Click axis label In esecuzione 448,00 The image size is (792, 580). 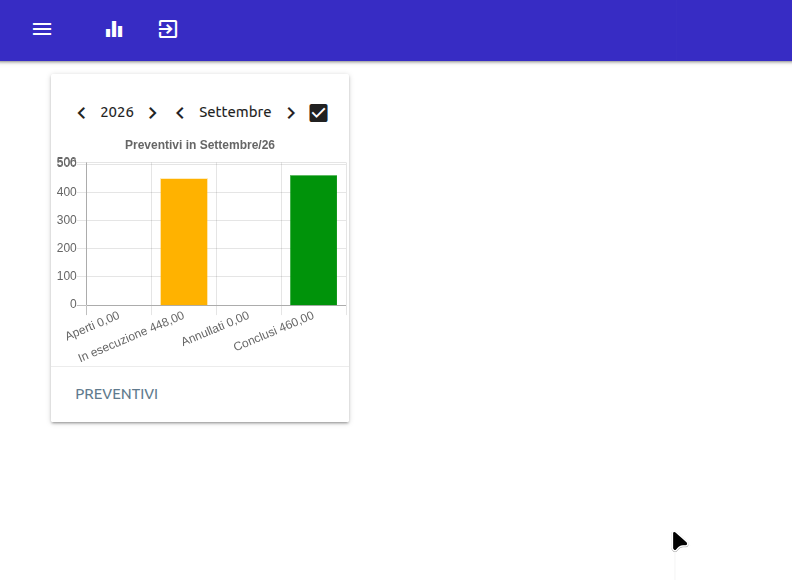pos(131,337)
